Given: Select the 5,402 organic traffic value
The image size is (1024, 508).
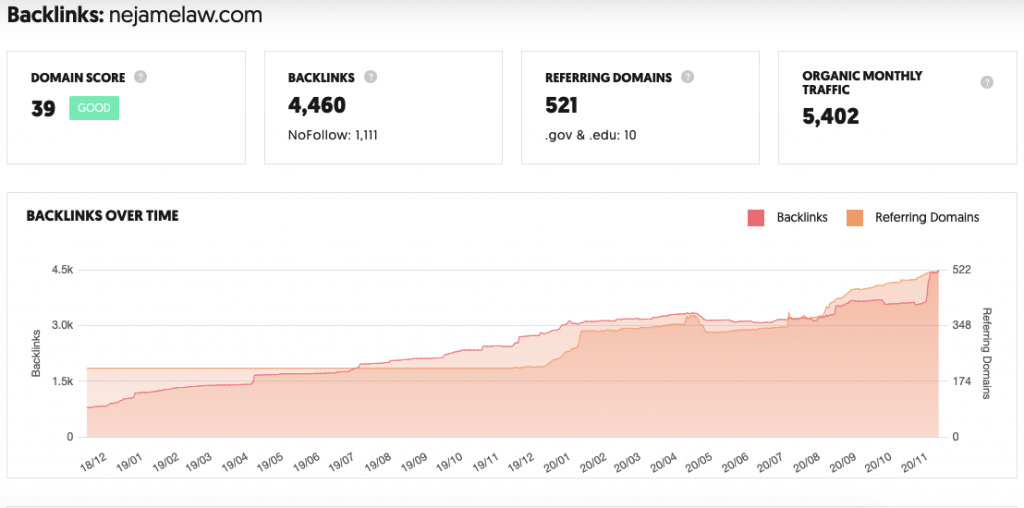Looking at the screenshot, I should (x=831, y=116).
